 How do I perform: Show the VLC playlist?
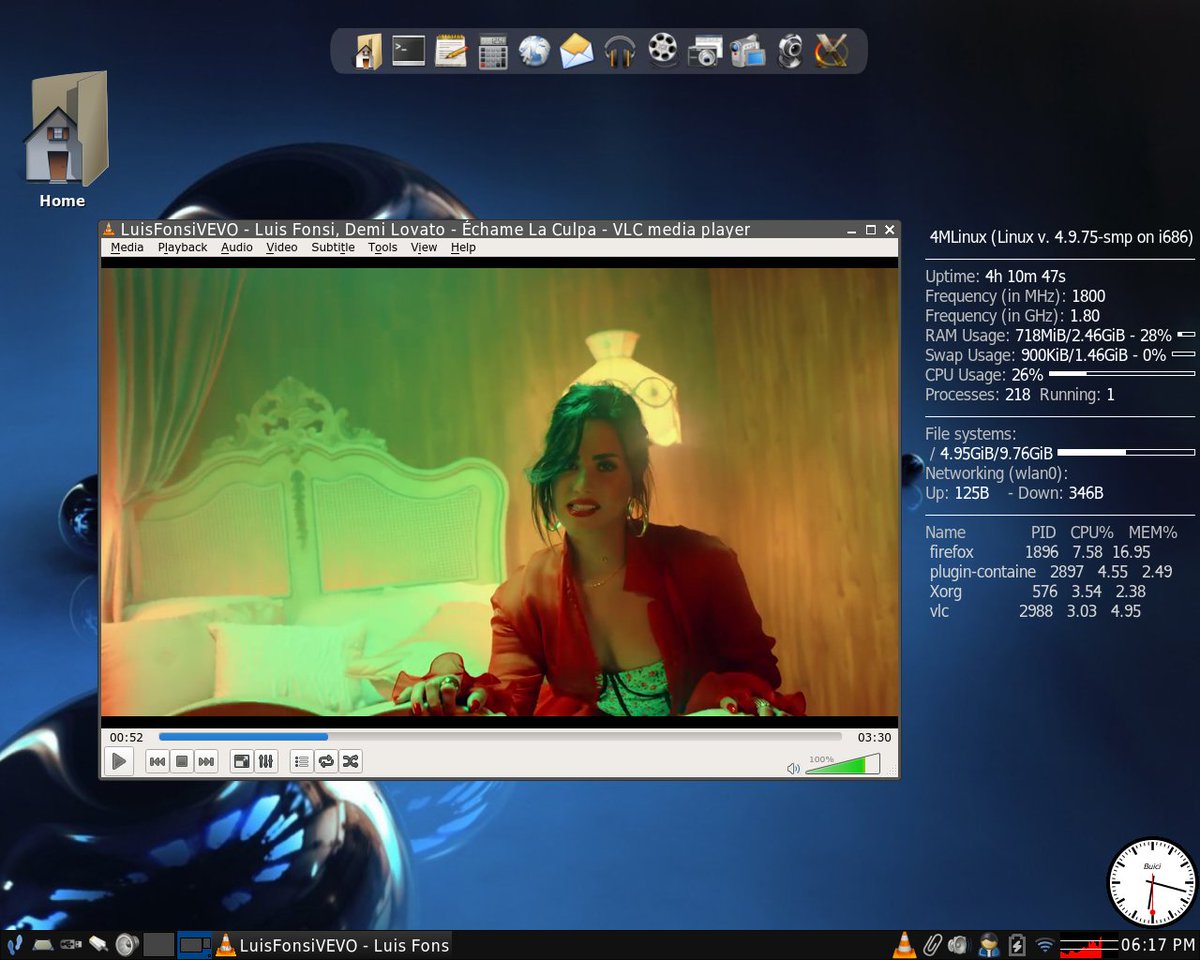pos(302,762)
